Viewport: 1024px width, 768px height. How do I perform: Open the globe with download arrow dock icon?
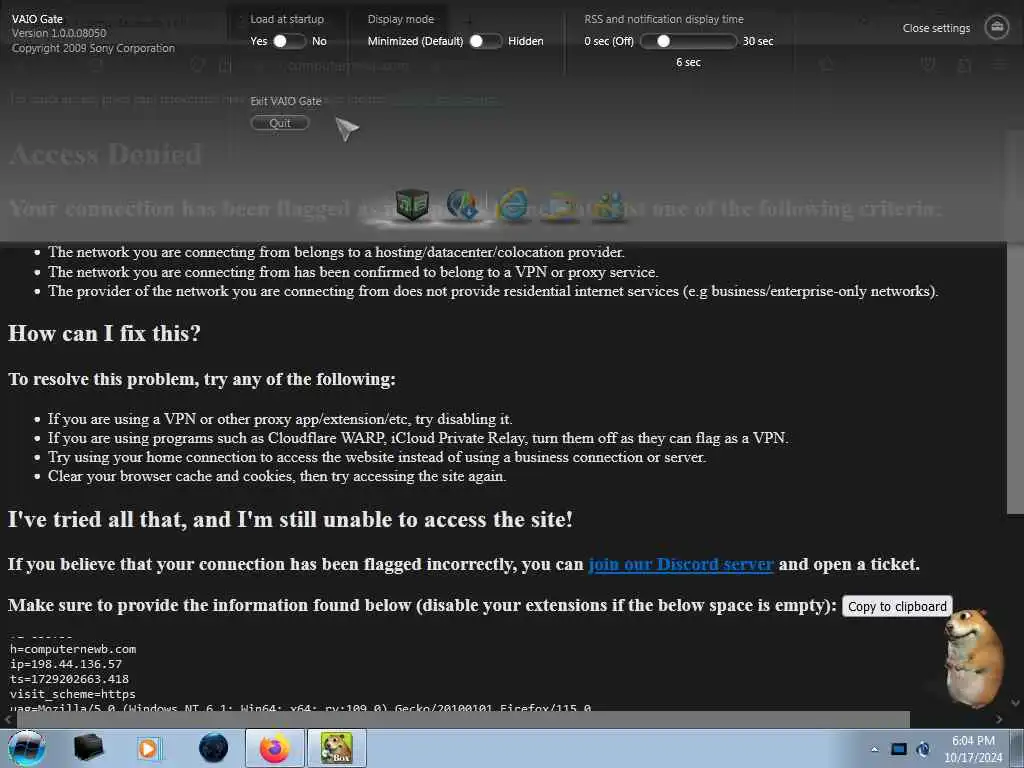[462, 204]
